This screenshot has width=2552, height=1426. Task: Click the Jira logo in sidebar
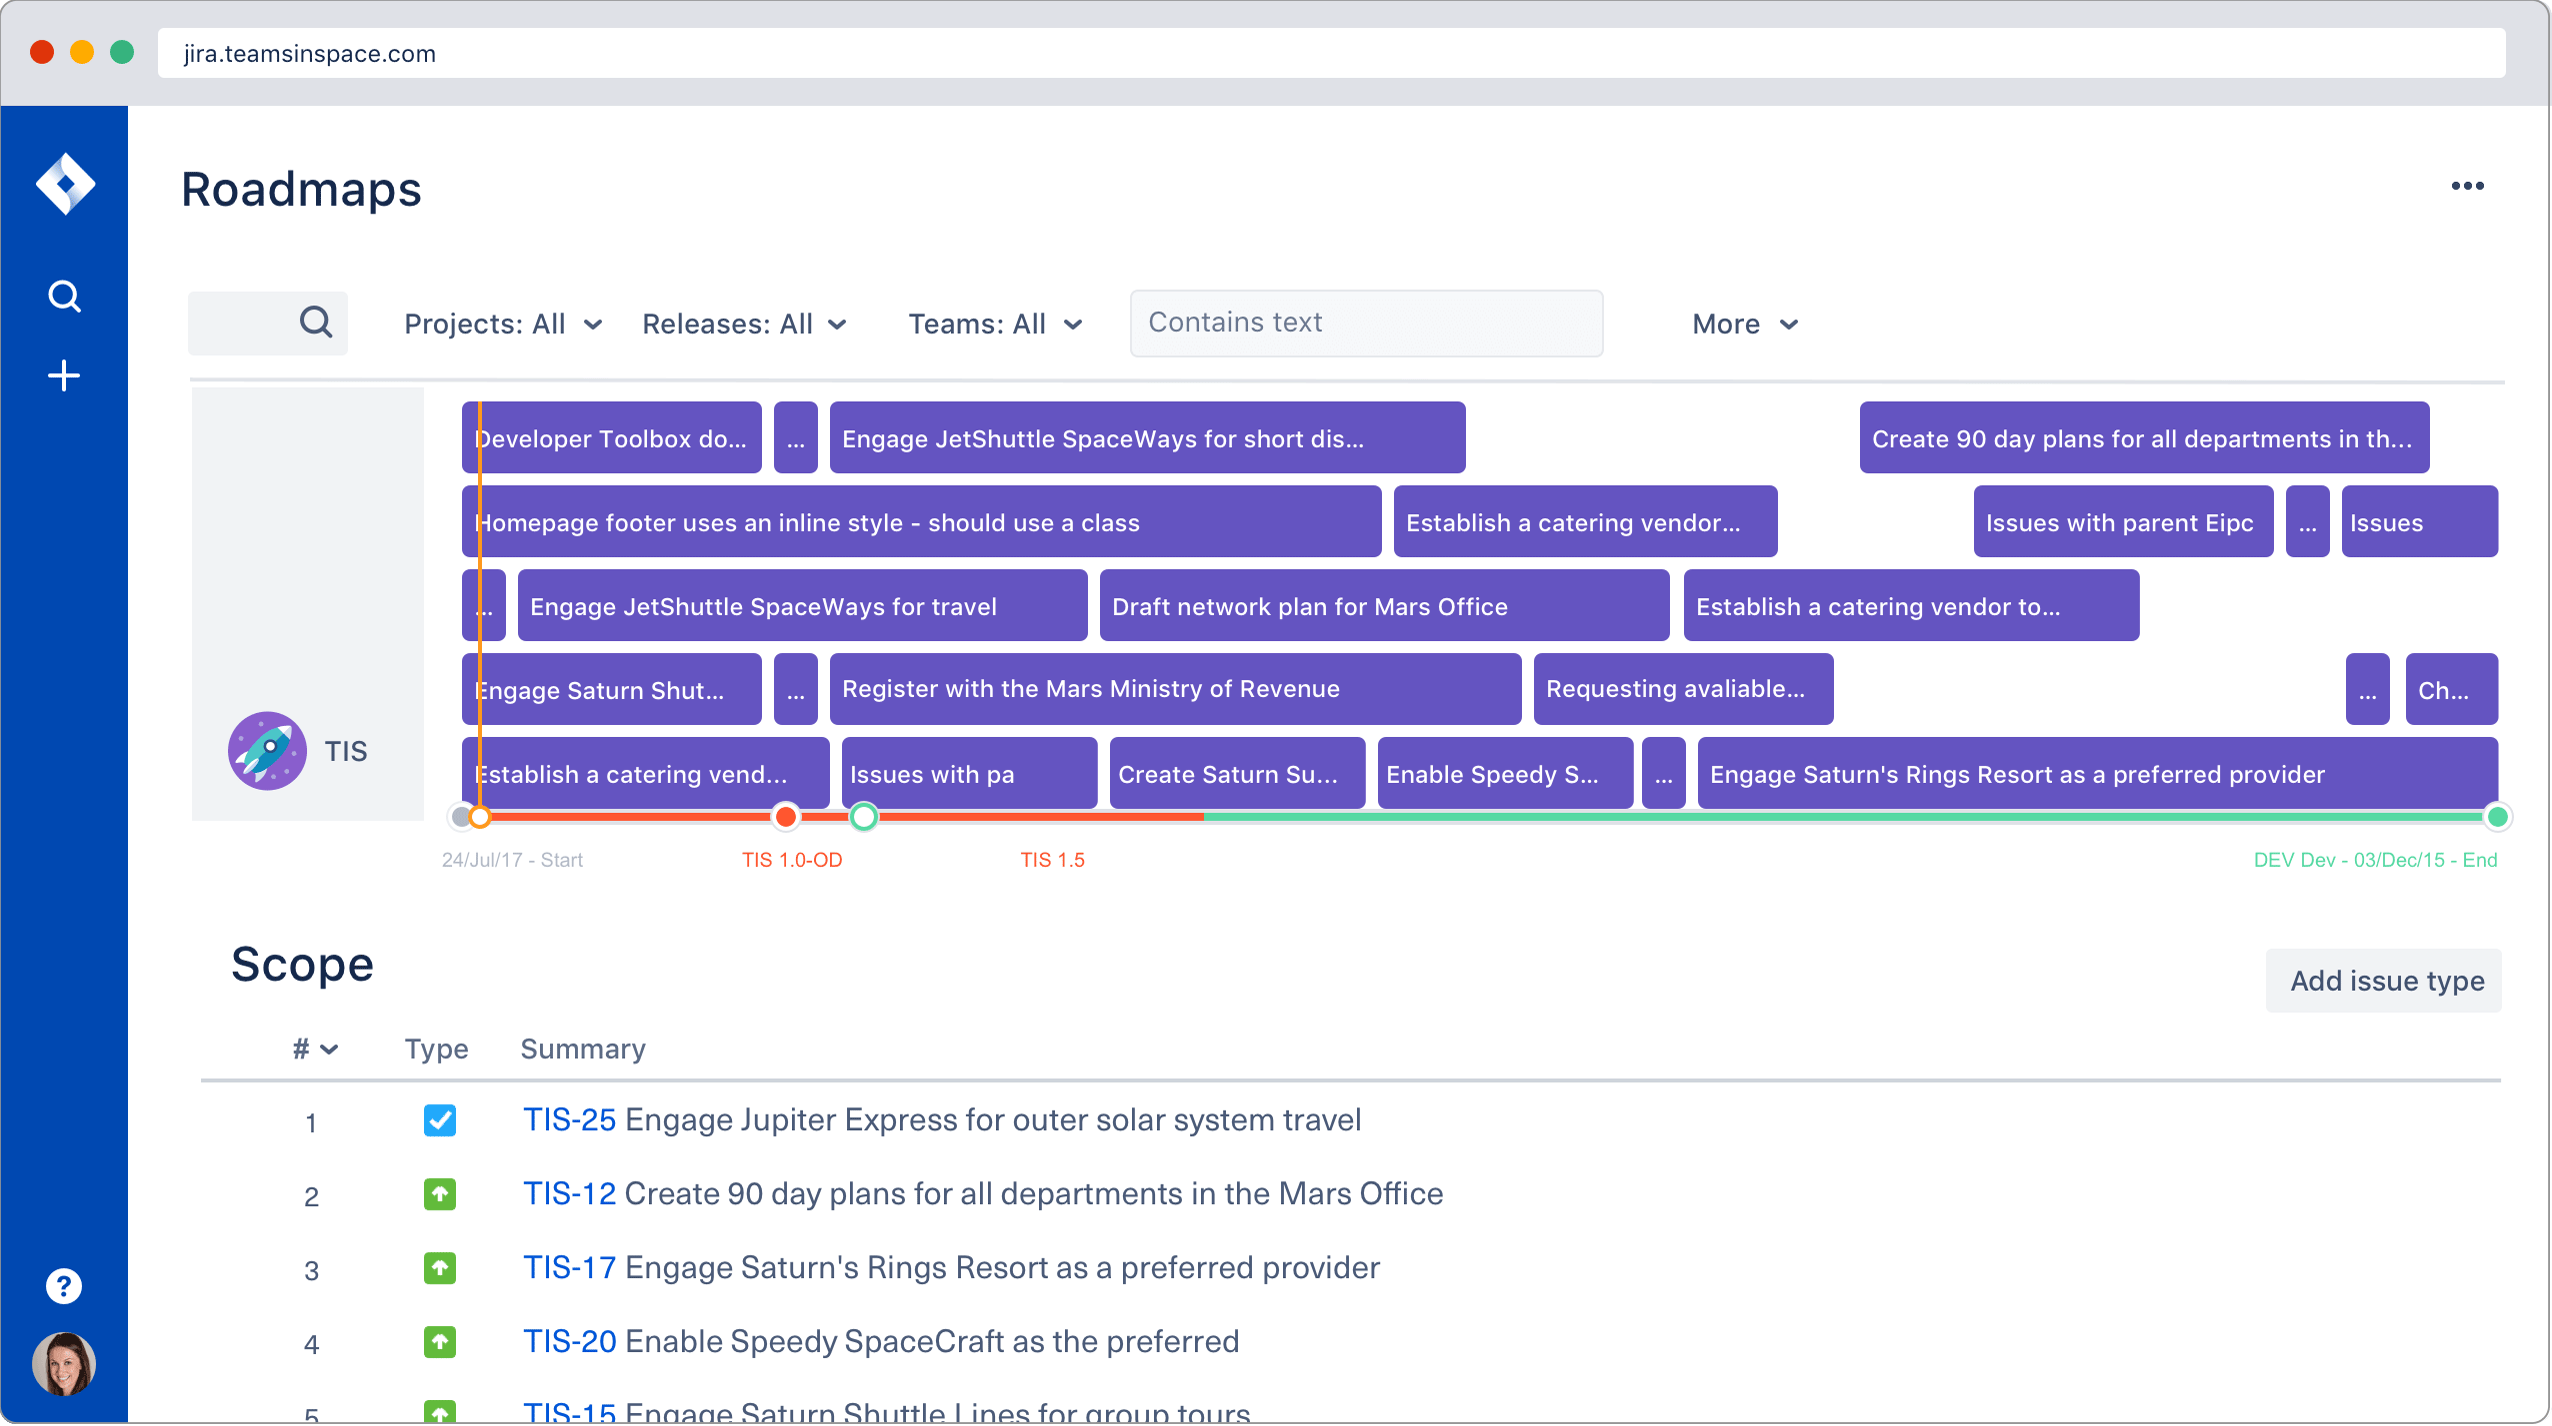click(x=65, y=184)
